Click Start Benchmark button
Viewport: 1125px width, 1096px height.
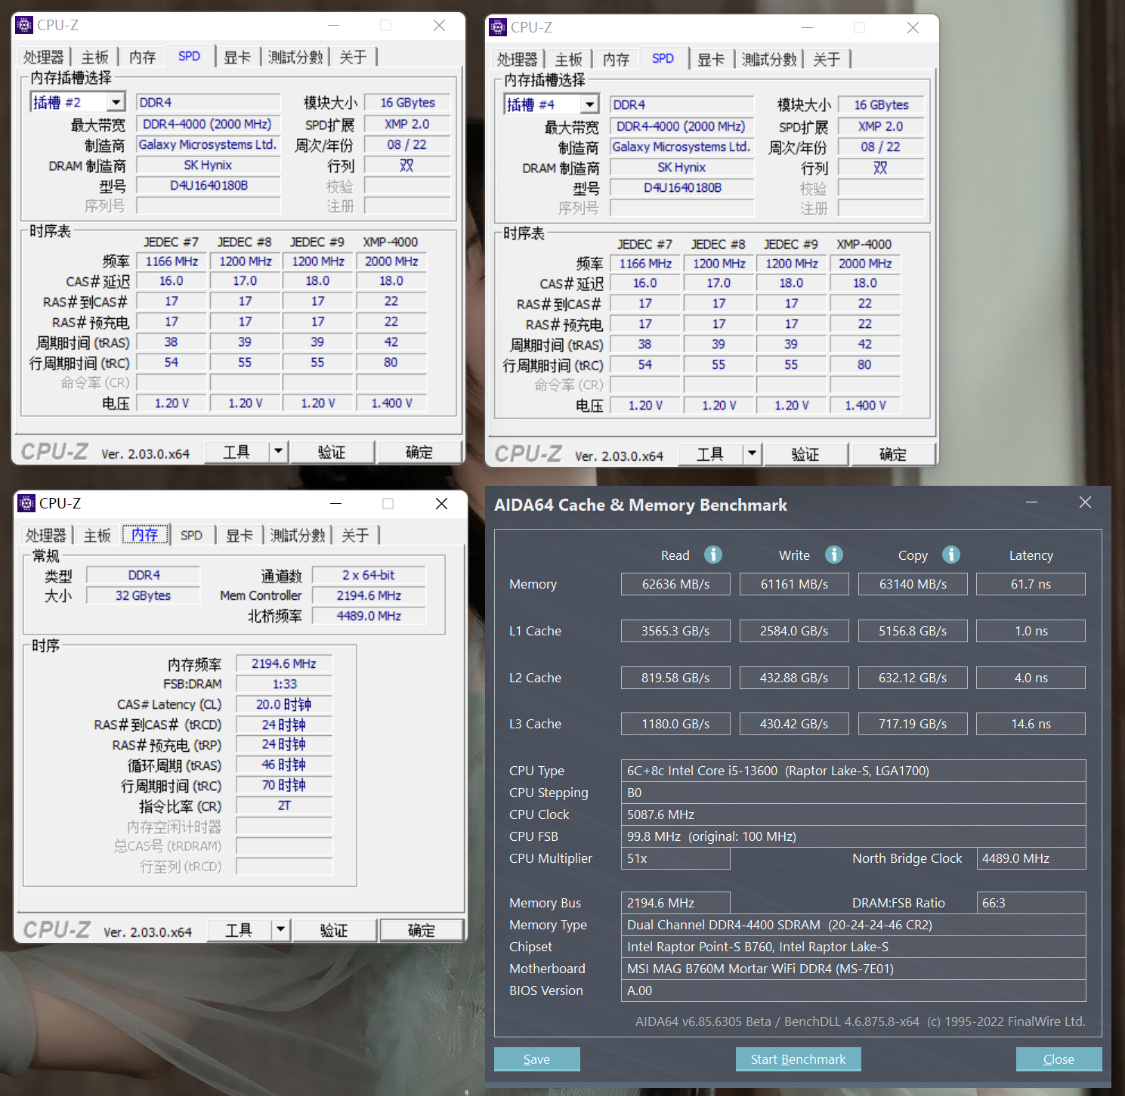[798, 1059]
